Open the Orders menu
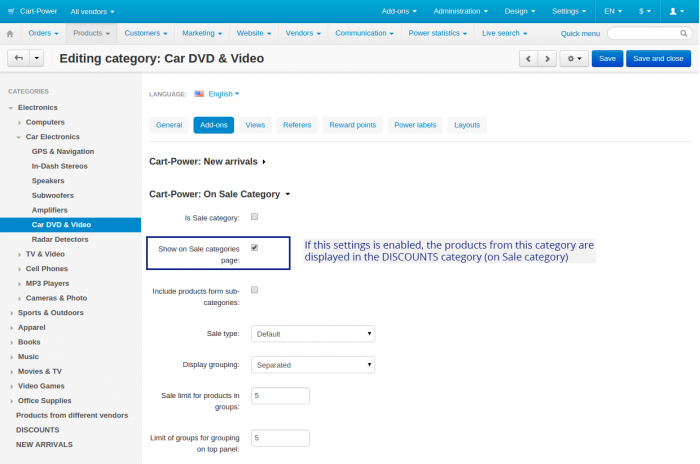 click(43, 33)
